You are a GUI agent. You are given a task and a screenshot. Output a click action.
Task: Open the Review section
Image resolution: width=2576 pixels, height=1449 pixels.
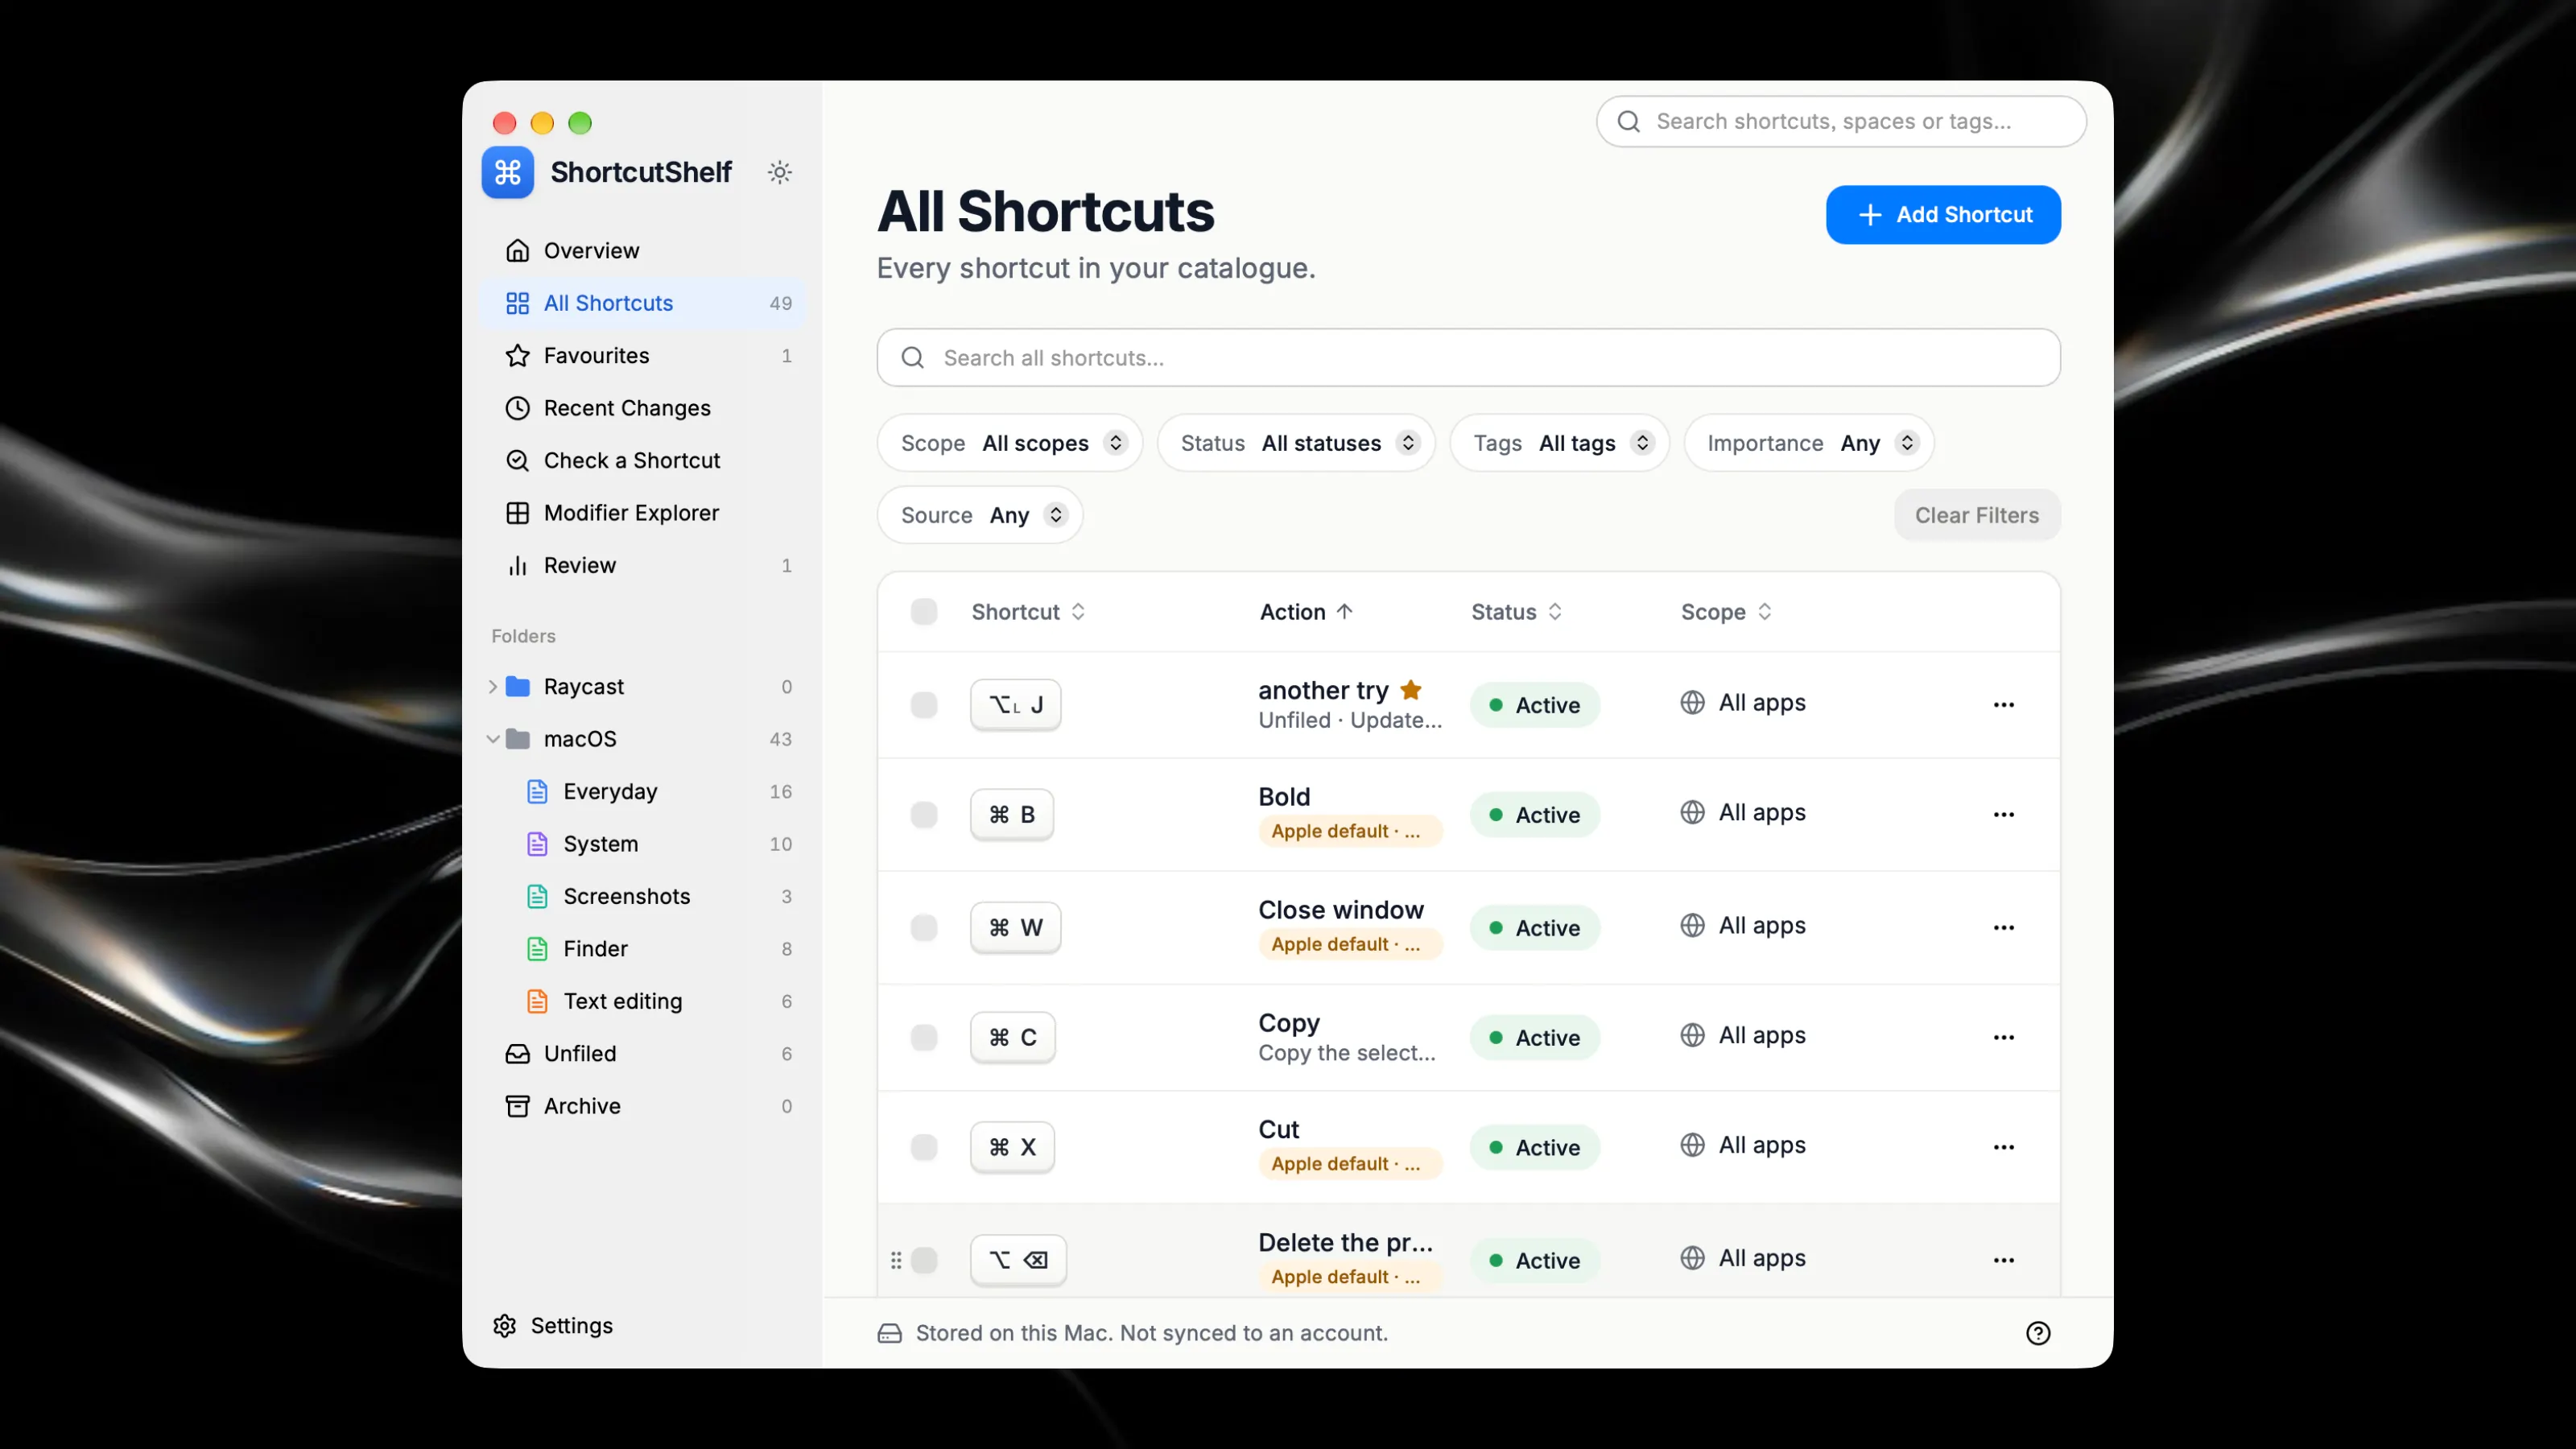pos(643,565)
